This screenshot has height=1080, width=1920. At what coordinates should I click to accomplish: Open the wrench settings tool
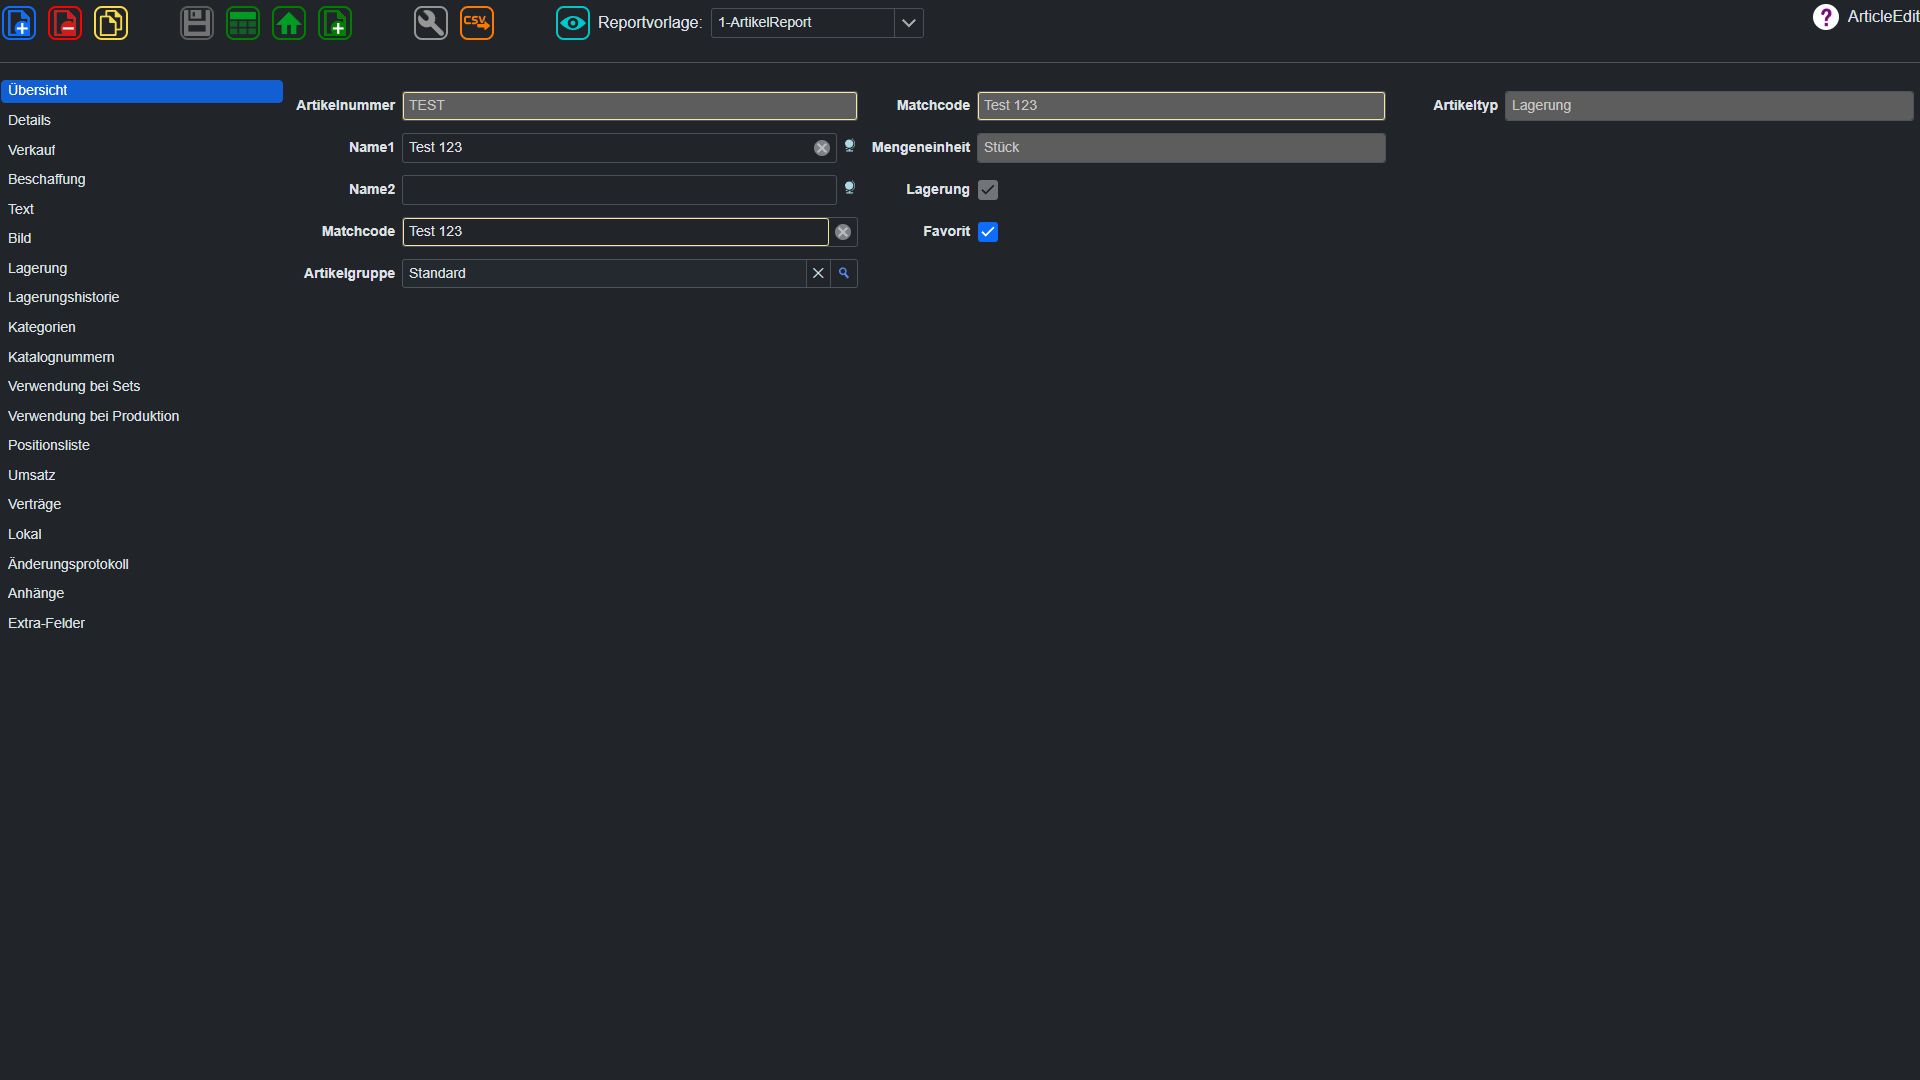431,23
